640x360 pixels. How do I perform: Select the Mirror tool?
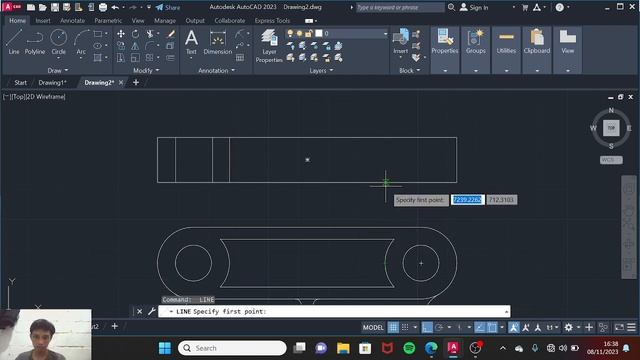click(135, 46)
